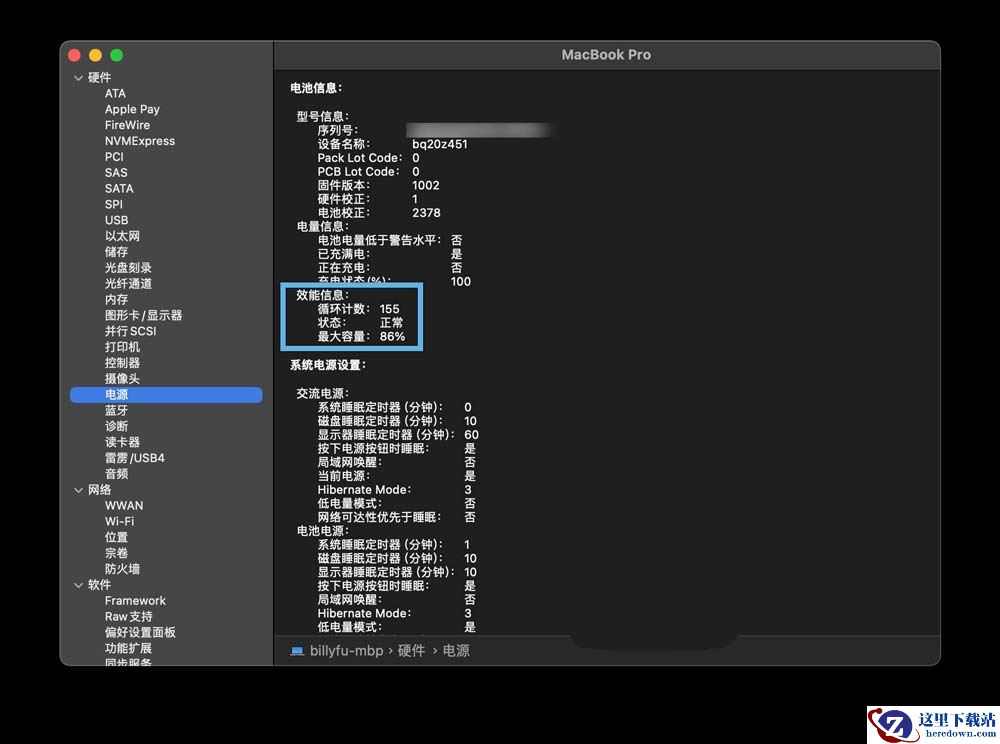Select 位置 under network
The height and width of the screenshot is (744, 1000).
pos(116,537)
